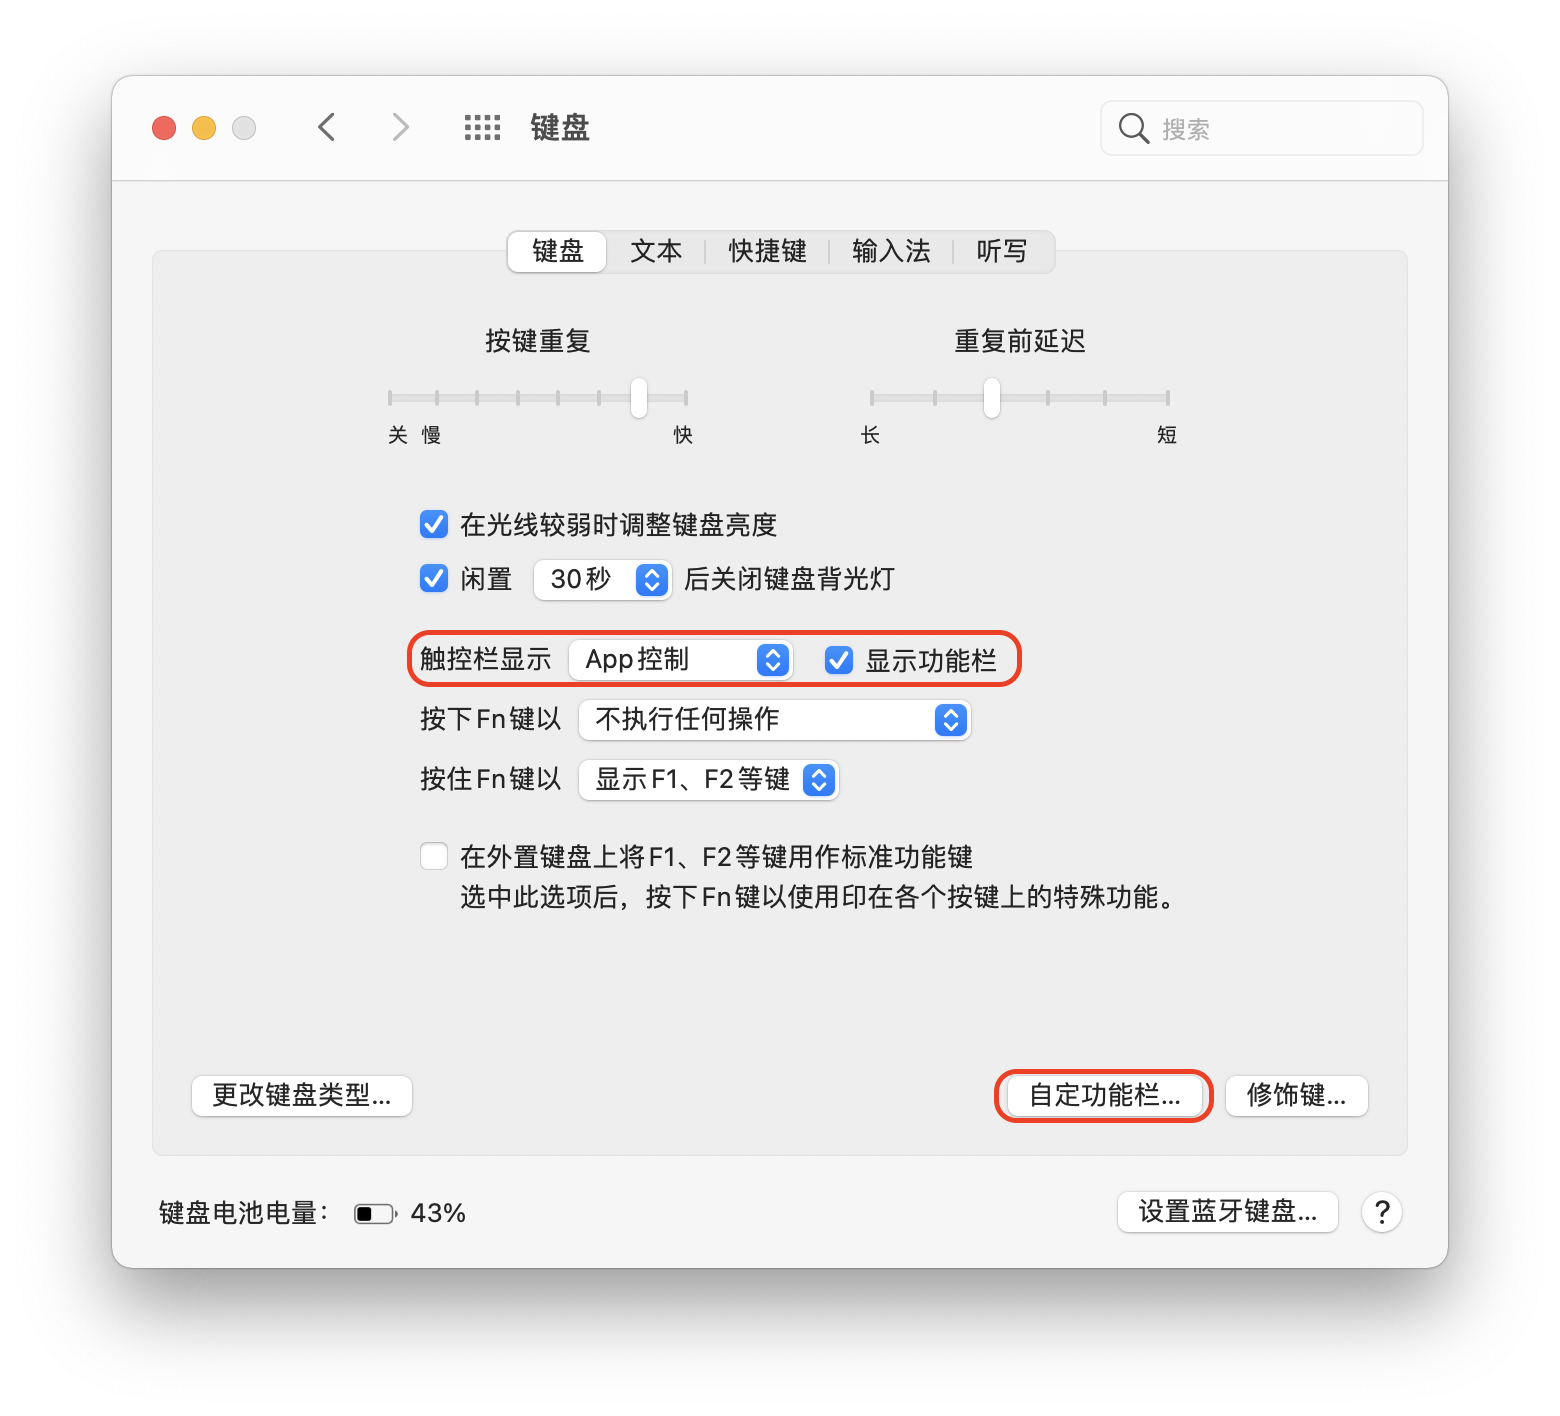The height and width of the screenshot is (1416, 1560).
Task: Open the 按下 Fn 键以 dropdown menu
Action: pos(775,720)
